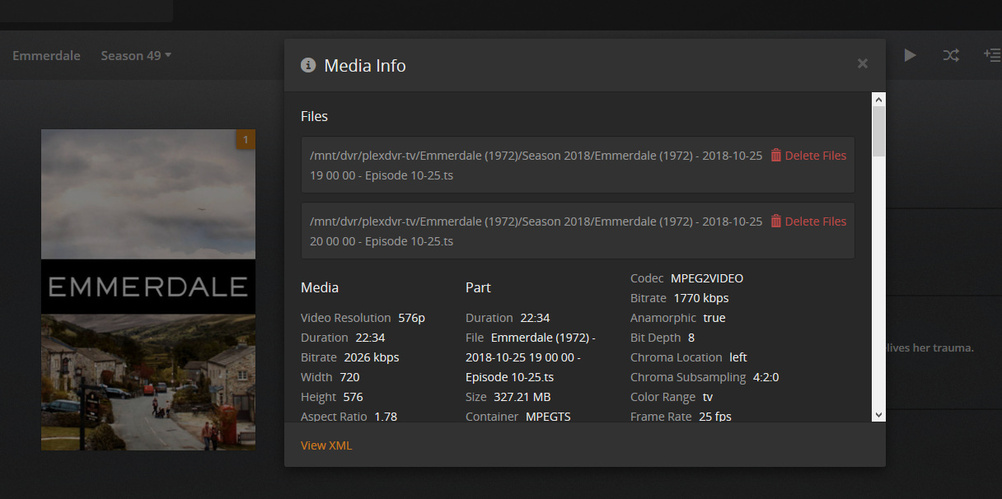The height and width of the screenshot is (499, 1002).
Task: Click the Media Info scrollbar thumb
Action: 879,131
